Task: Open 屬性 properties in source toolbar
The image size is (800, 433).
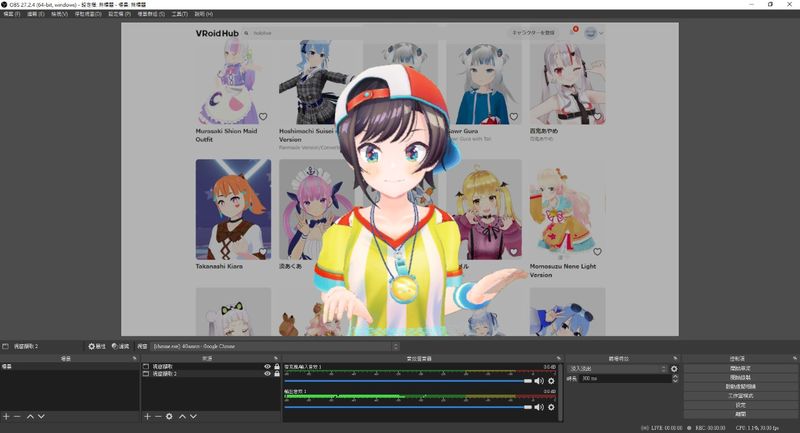Action: [x=97, y=346]
